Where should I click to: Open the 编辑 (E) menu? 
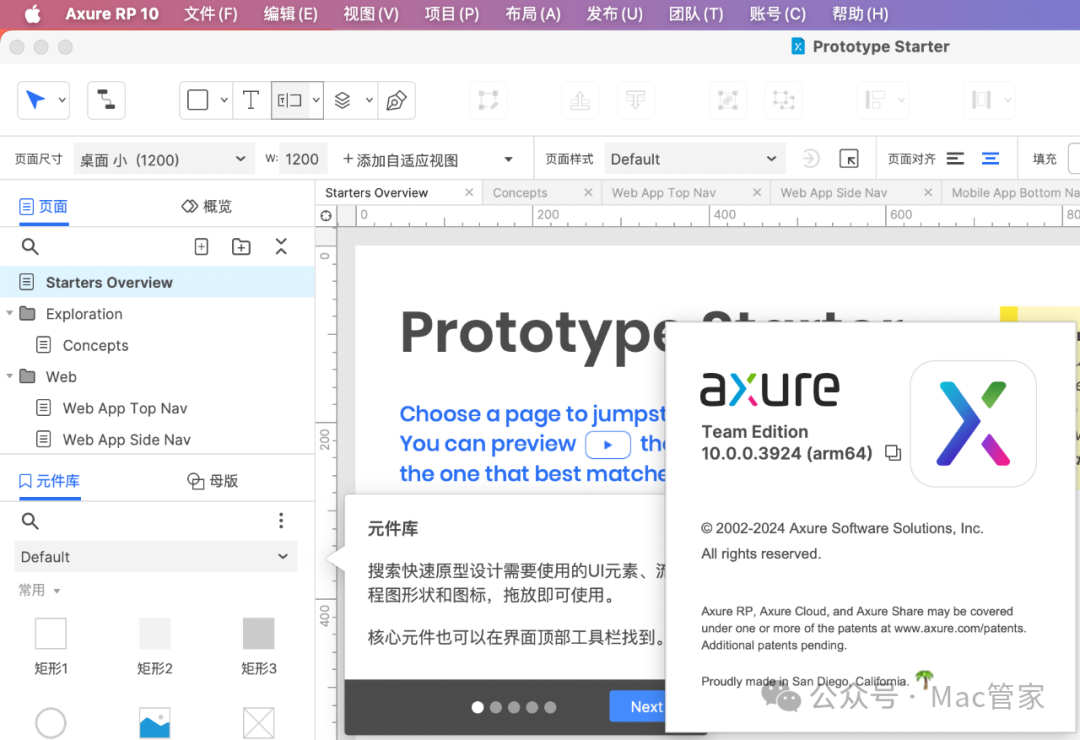(x=291, y=14)
